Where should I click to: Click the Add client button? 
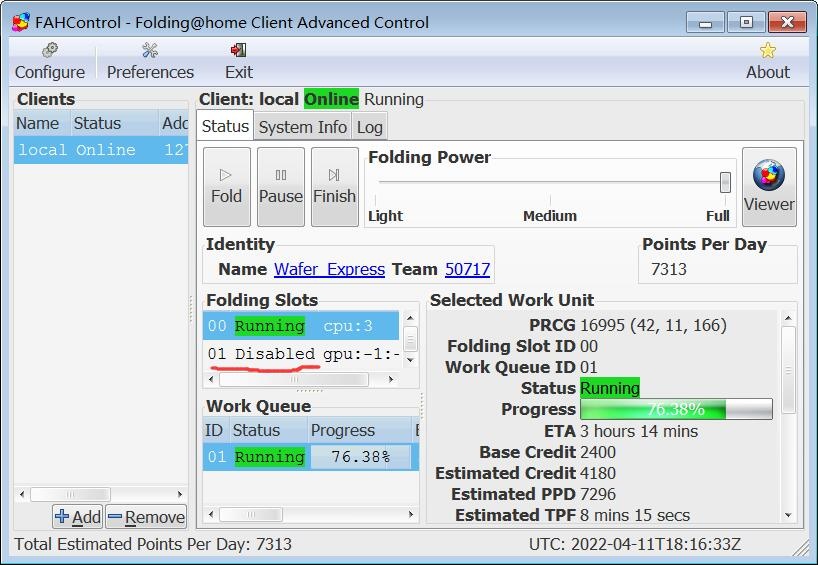(x=78, y=517)
